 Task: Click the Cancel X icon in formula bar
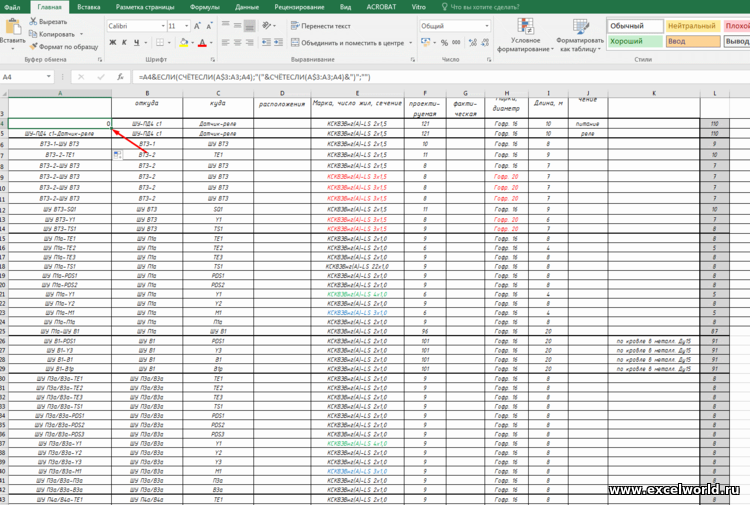click(81, 77)
